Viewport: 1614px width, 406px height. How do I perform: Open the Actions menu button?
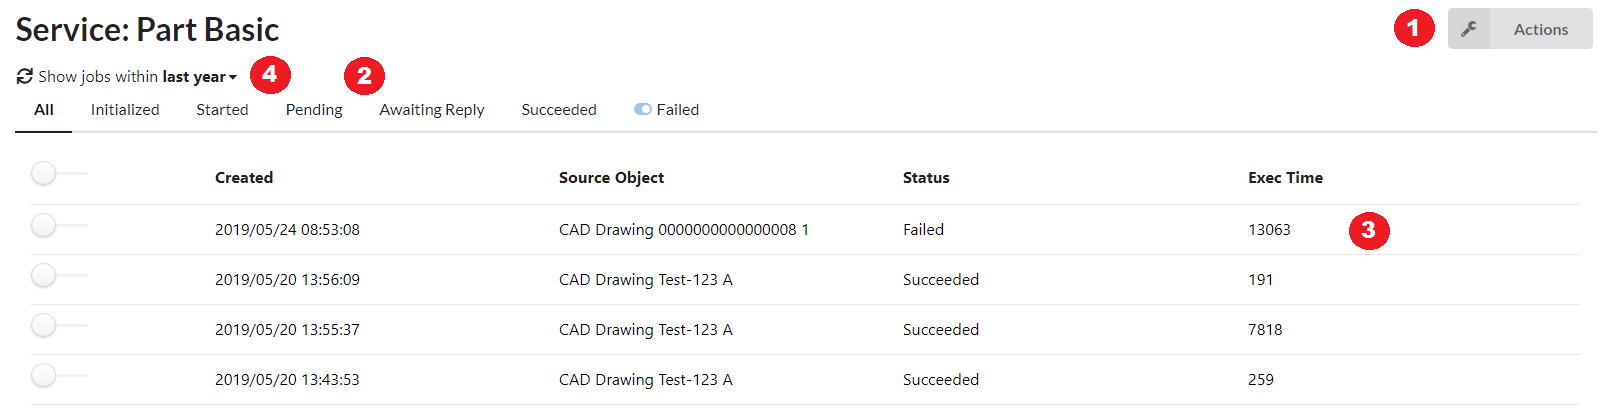pos(1540,29)
